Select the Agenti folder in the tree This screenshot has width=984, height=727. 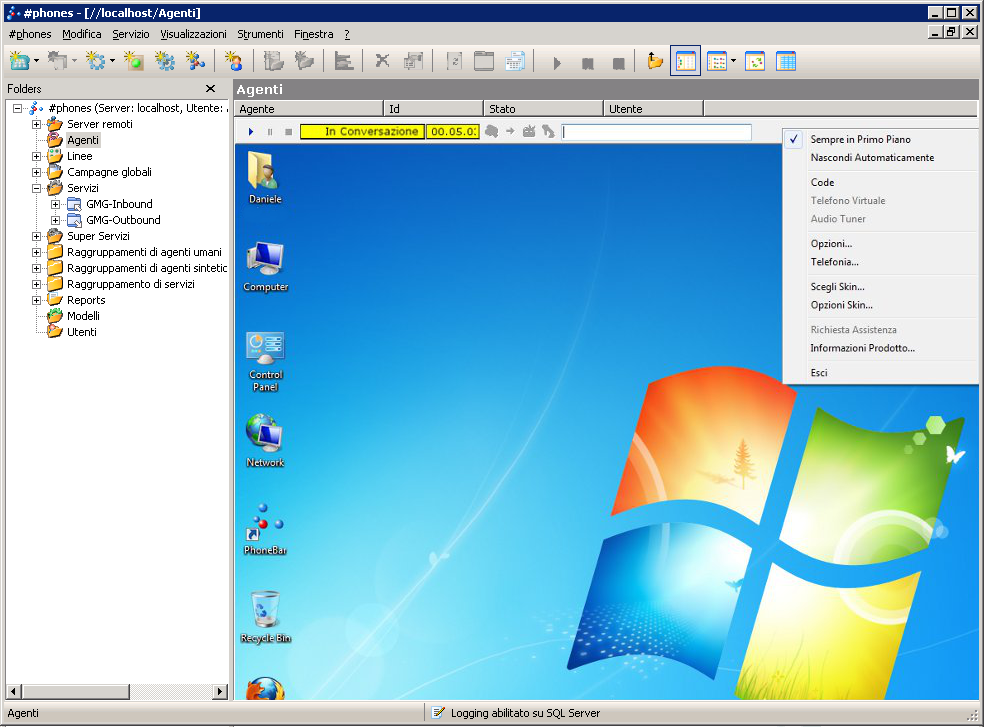coord(83,140)
